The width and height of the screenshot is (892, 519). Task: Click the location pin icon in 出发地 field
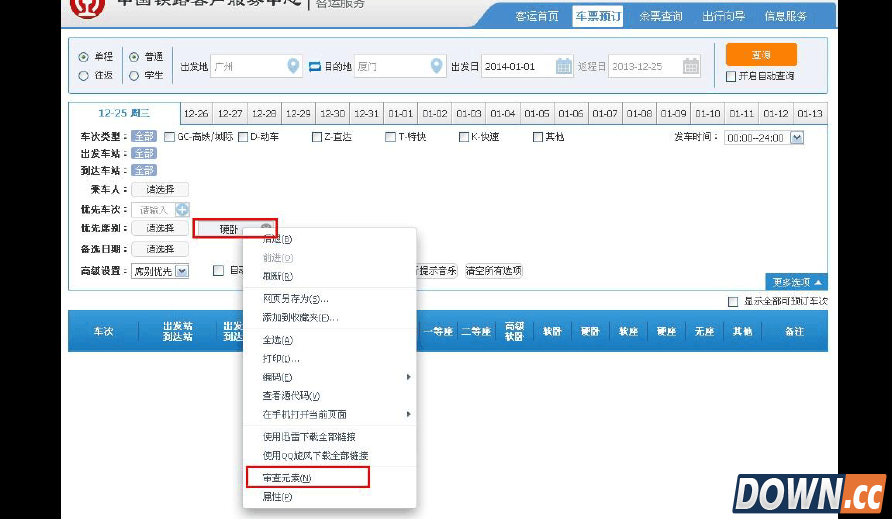coord(293,67)
